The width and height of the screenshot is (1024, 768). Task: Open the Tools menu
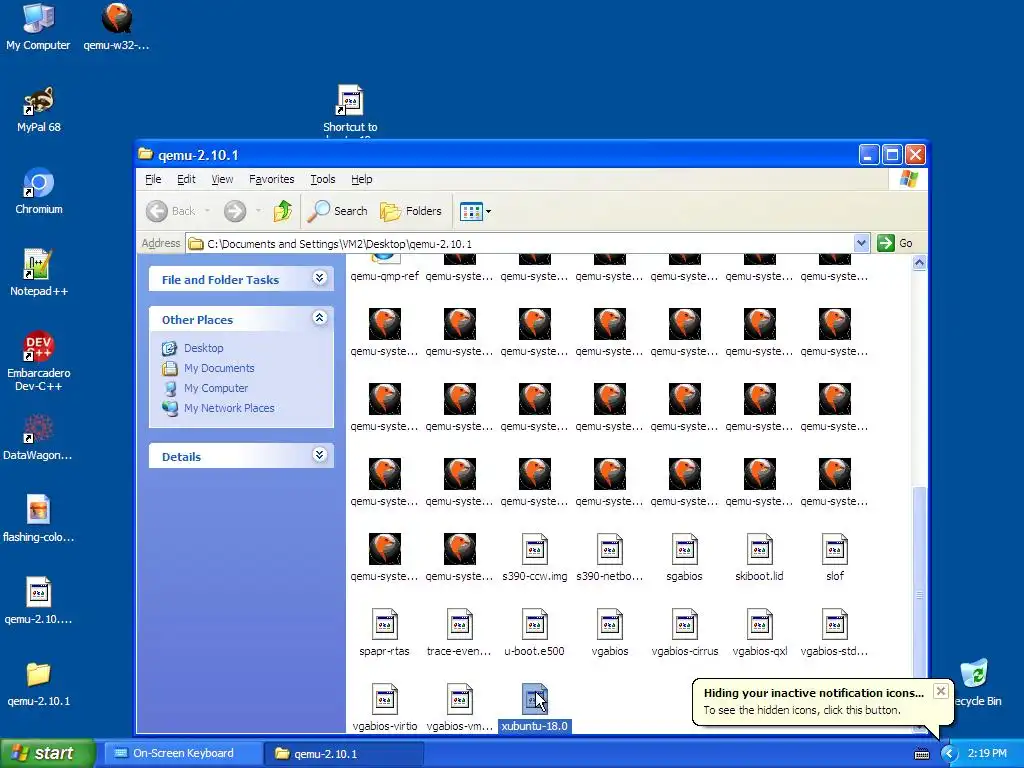(x=323, y=179)
